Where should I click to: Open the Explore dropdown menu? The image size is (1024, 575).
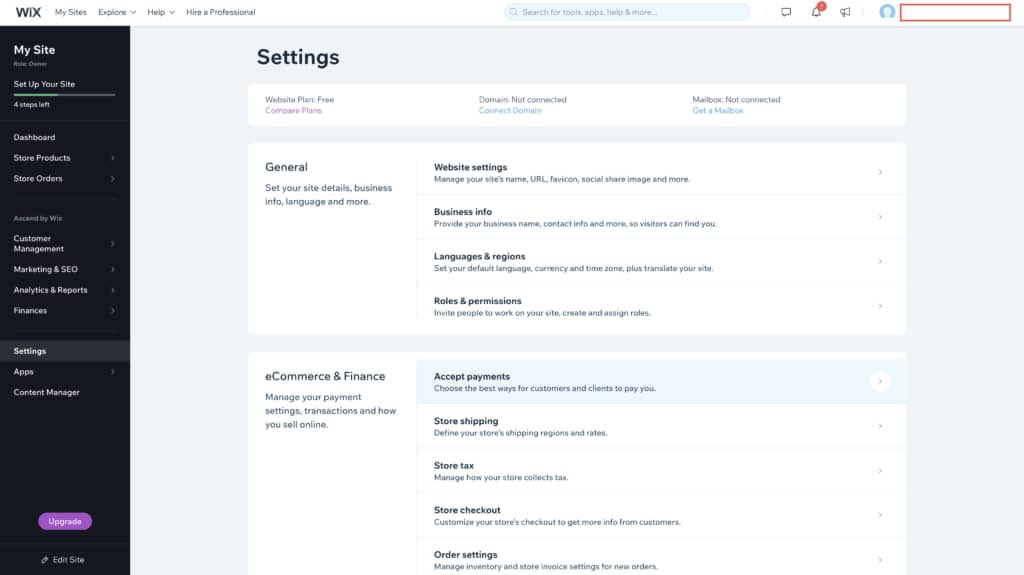[117, 12]
